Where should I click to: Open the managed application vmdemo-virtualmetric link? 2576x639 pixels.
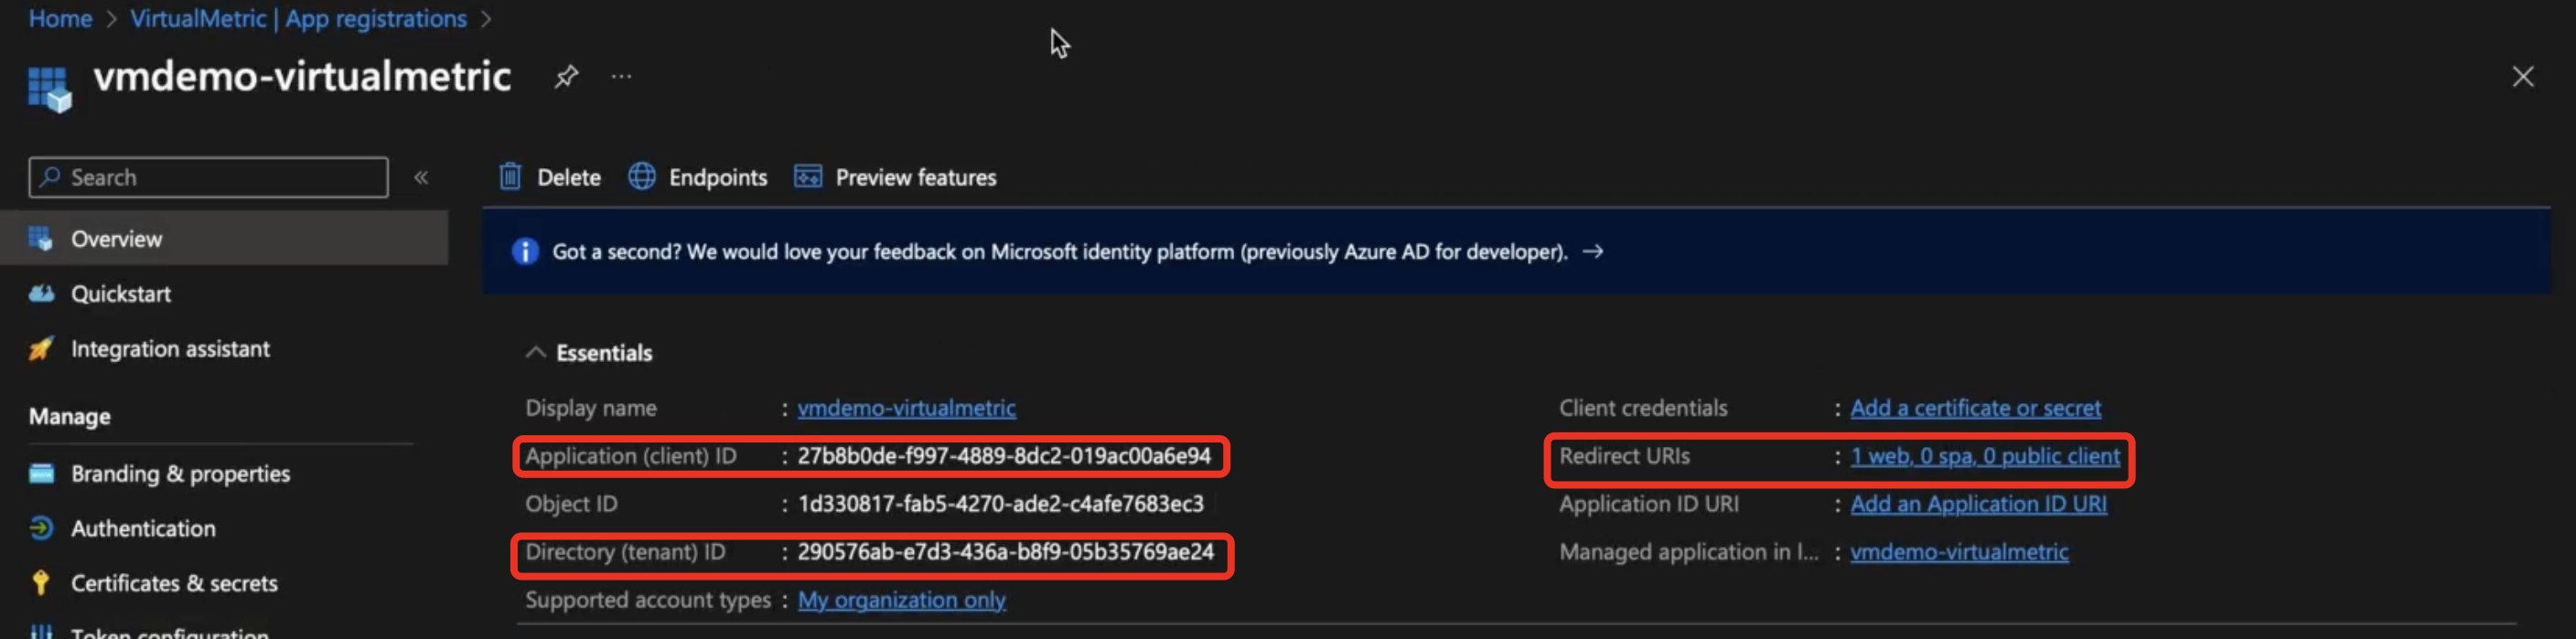(1959, 552)
